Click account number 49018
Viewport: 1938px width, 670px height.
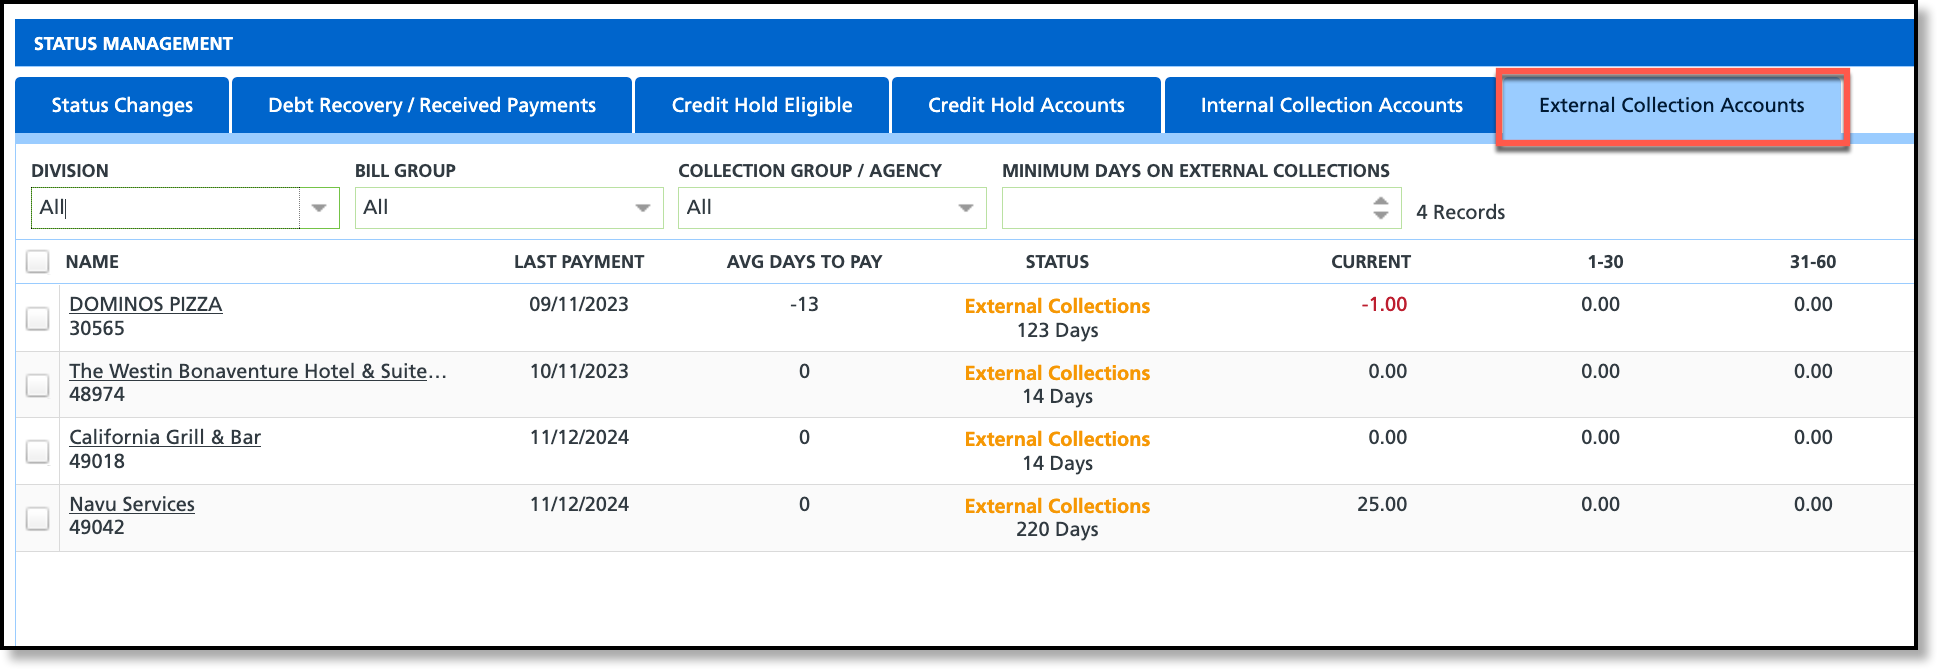coord(97,461)
